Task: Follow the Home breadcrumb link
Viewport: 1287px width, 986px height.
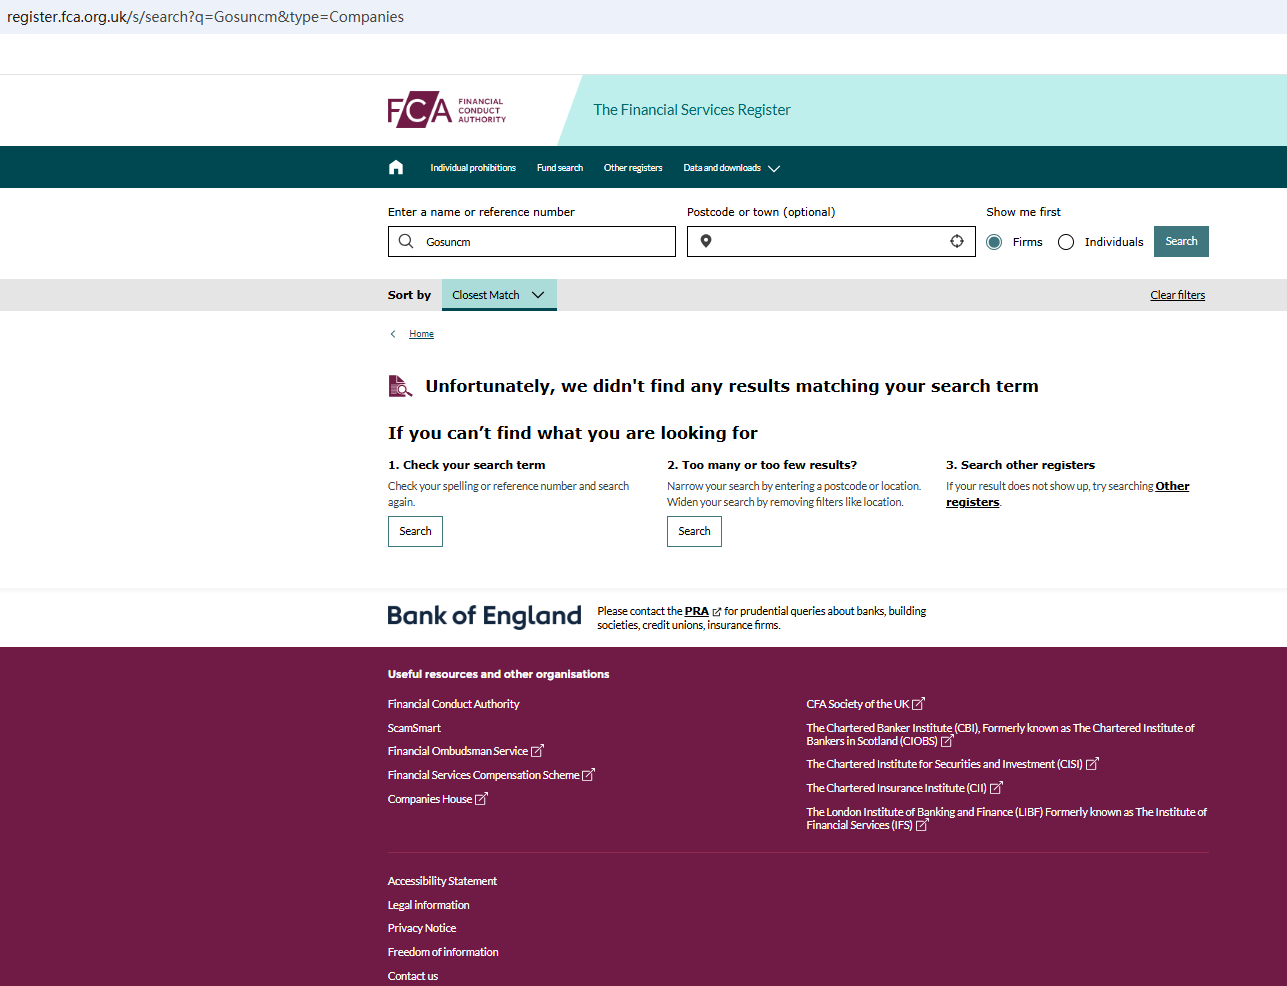Action: [421, 334]
